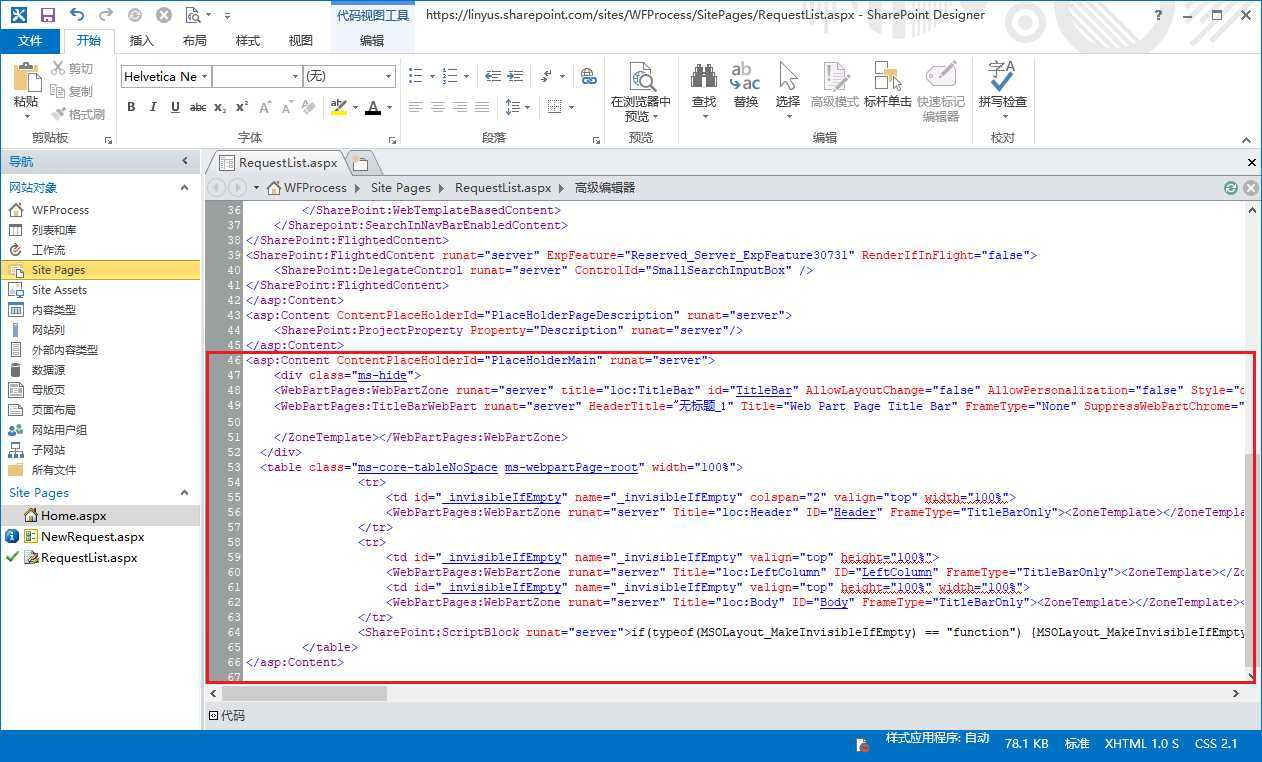1262x762 pixels.
Task: Collapse the 导航 navigation pane
Action: tap(185, 161)
